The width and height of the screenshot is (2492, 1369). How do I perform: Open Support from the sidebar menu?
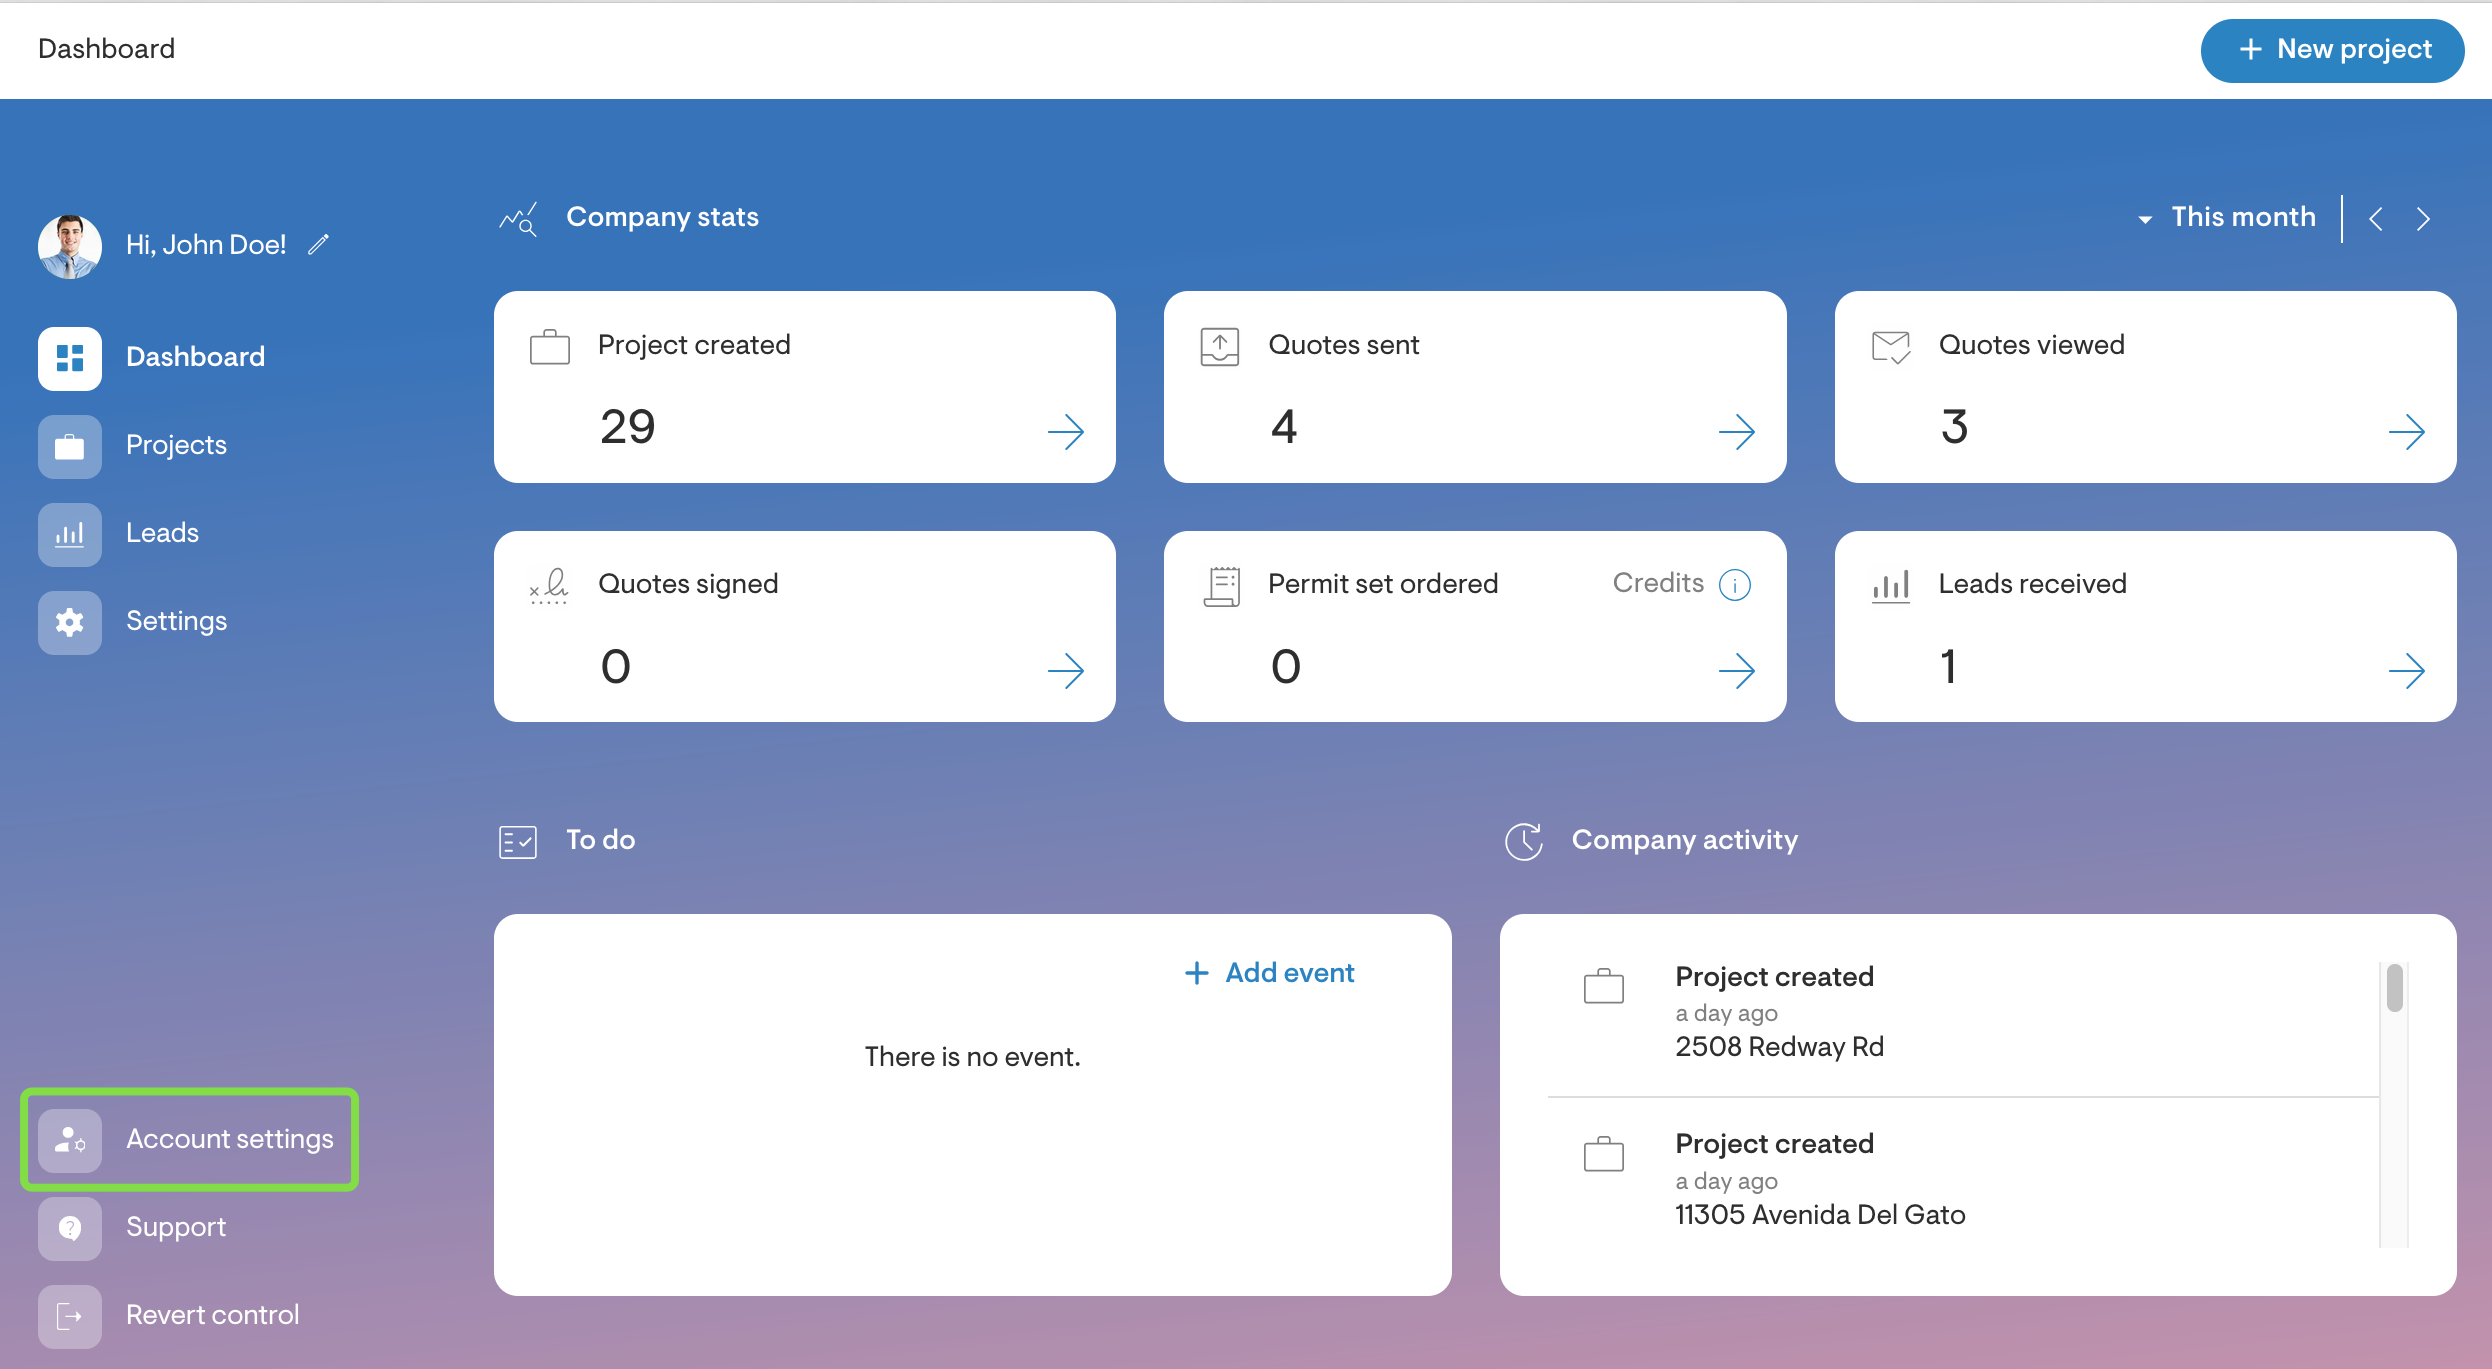(x=133, y=1227)
